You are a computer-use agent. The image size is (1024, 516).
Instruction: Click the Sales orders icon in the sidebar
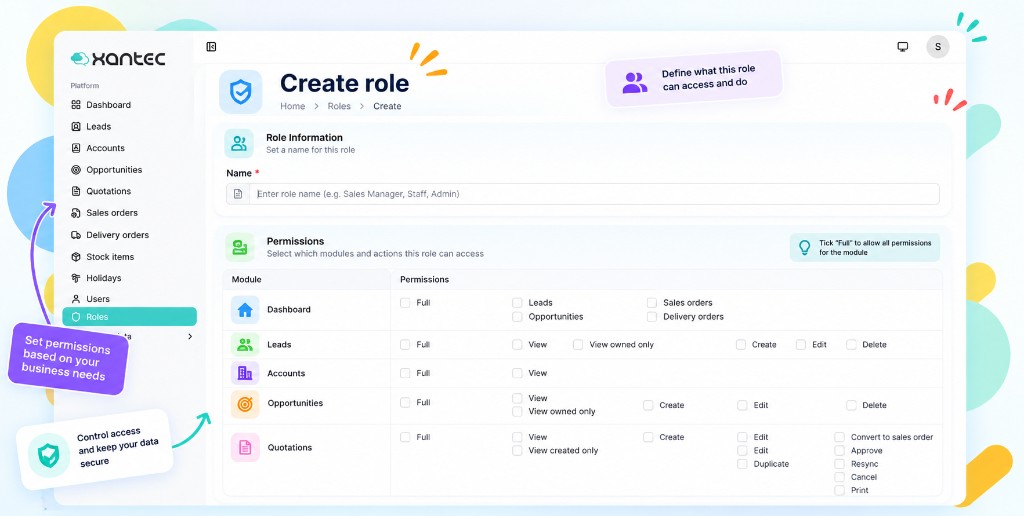coord(76,213)
